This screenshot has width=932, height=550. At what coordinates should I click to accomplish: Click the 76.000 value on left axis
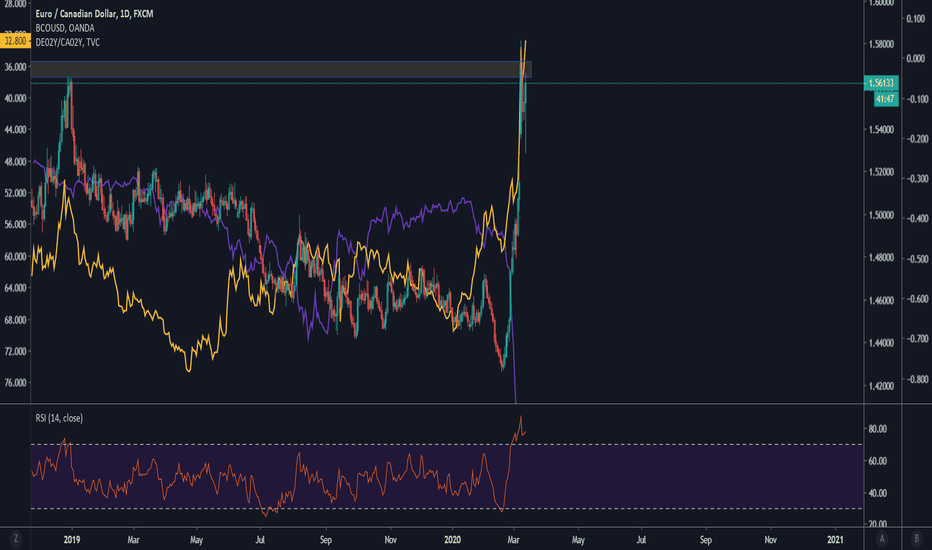[x=15, y=383]
